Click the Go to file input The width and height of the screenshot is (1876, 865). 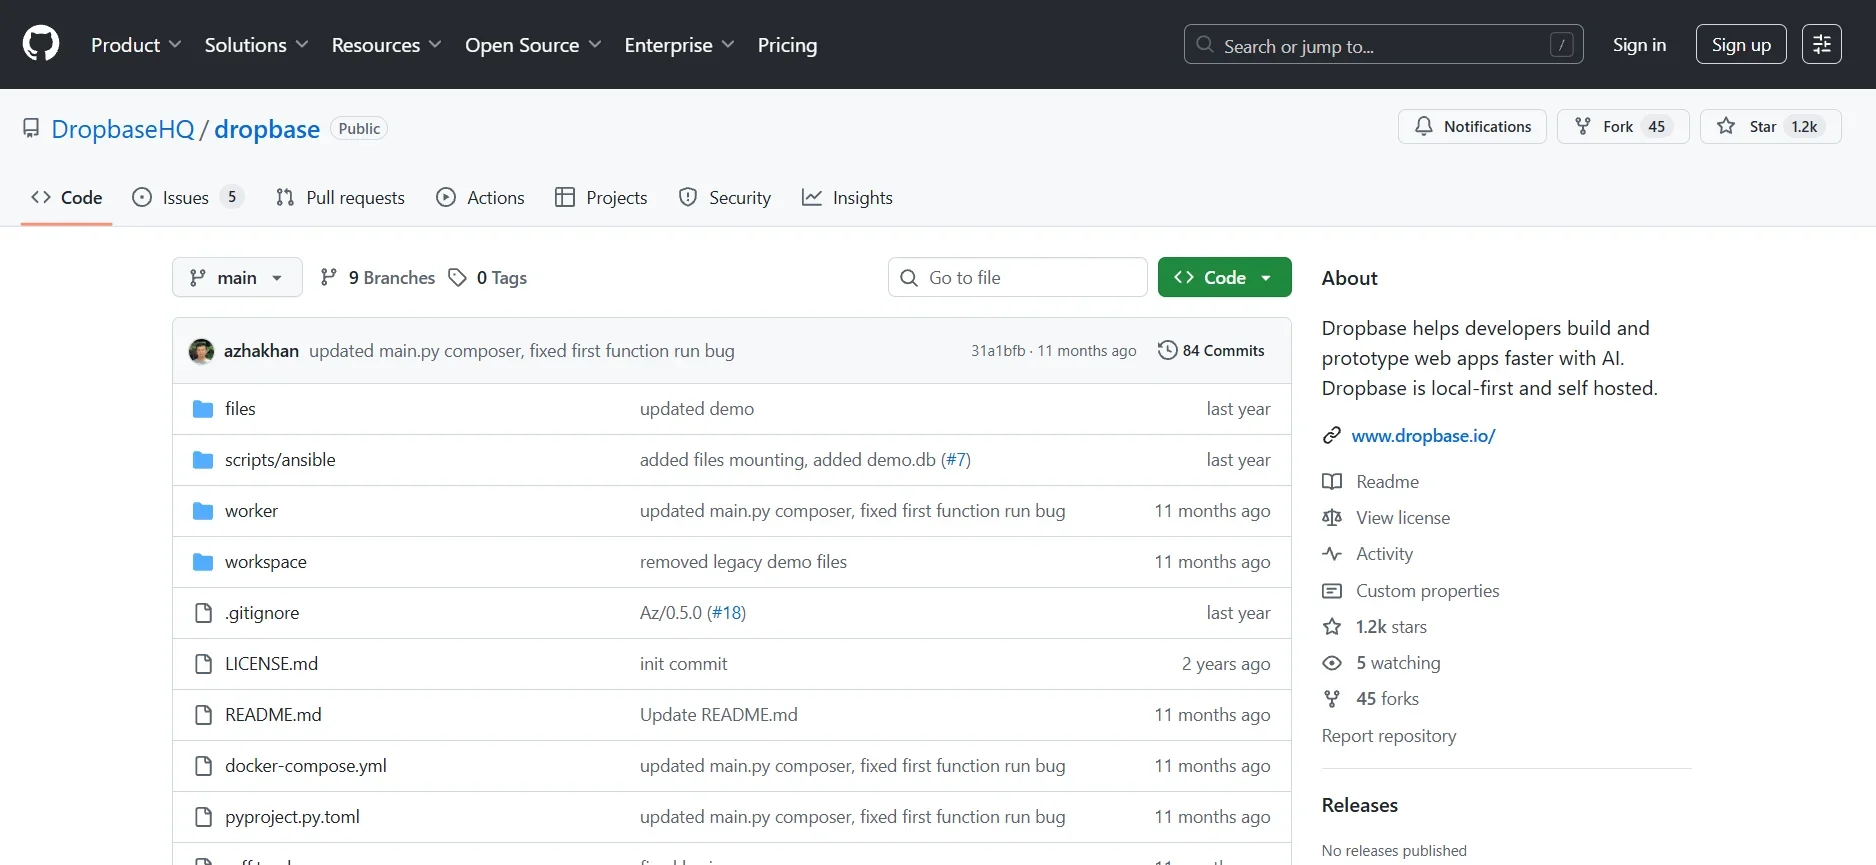1018,277
